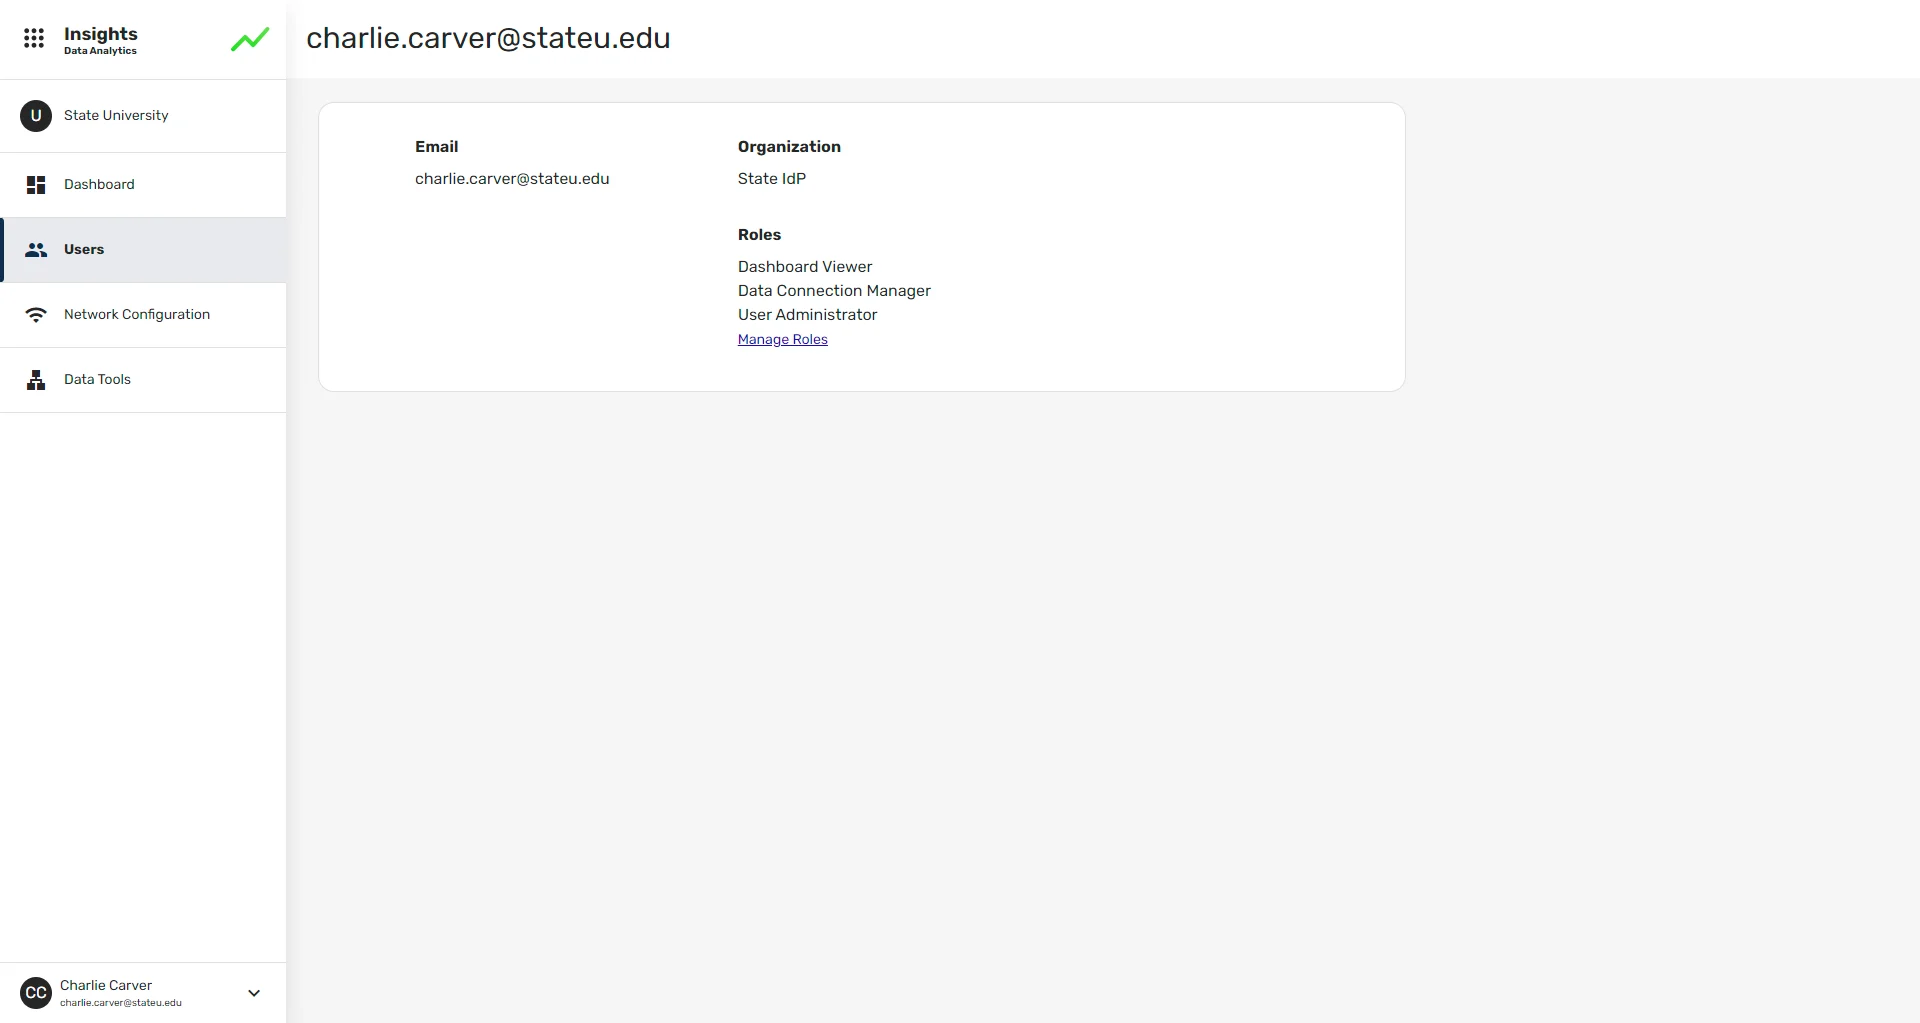The height and width of the screenshot is (1023, 1920).
Task: Click the Dashboard tiles icon
Action: point(36,185)
